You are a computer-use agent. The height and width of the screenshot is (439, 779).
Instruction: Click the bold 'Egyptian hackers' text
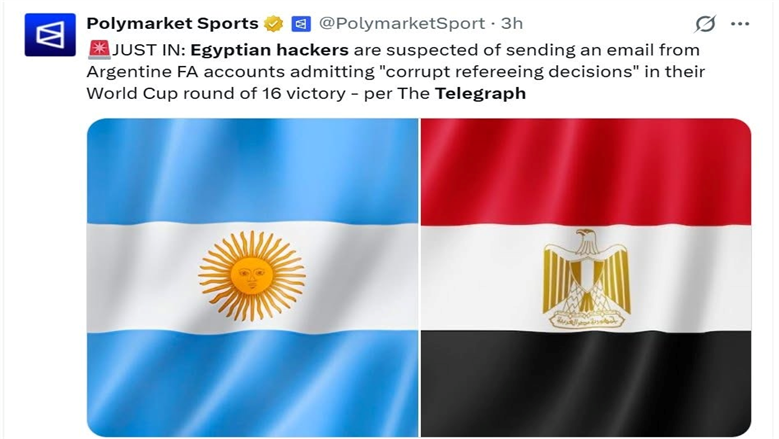point(269,50)
